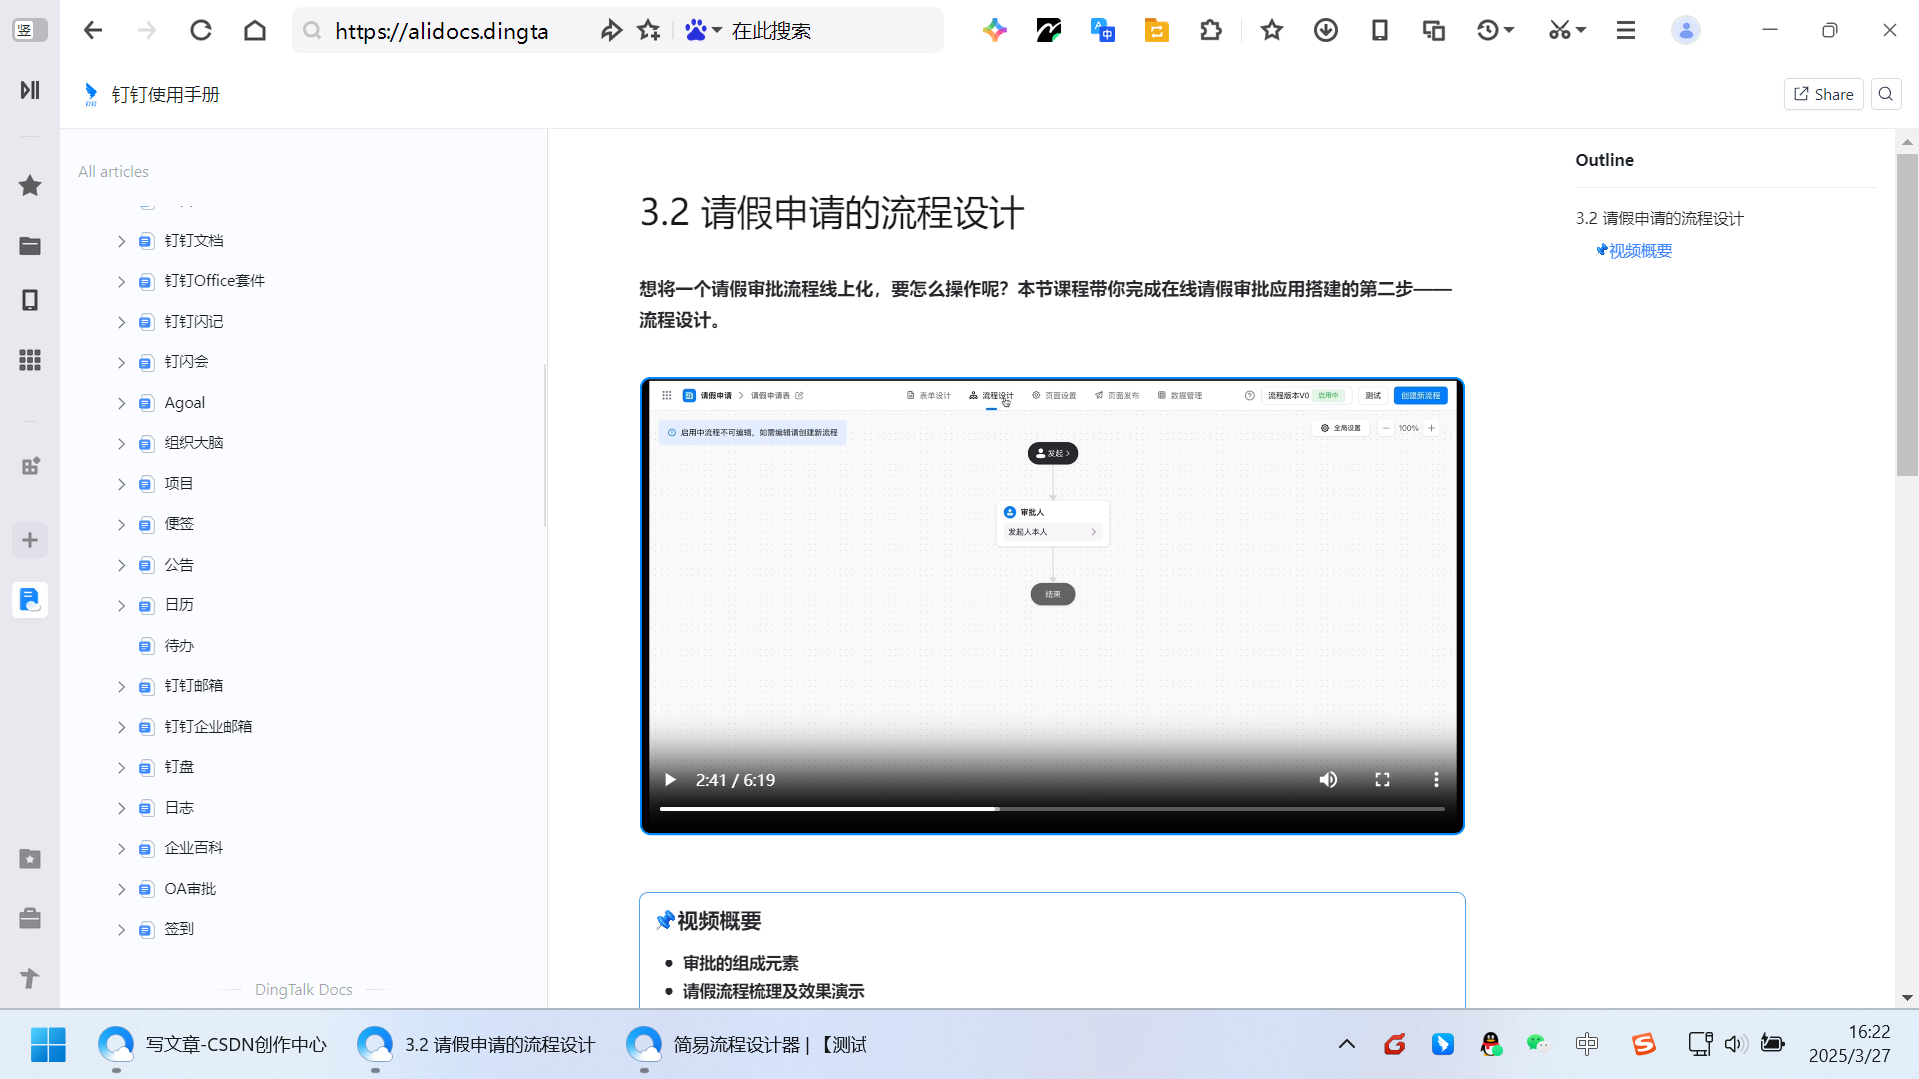
Task: Open the history clock toolbar icon
Action: pyautogui.click(x=1488, y=30)
